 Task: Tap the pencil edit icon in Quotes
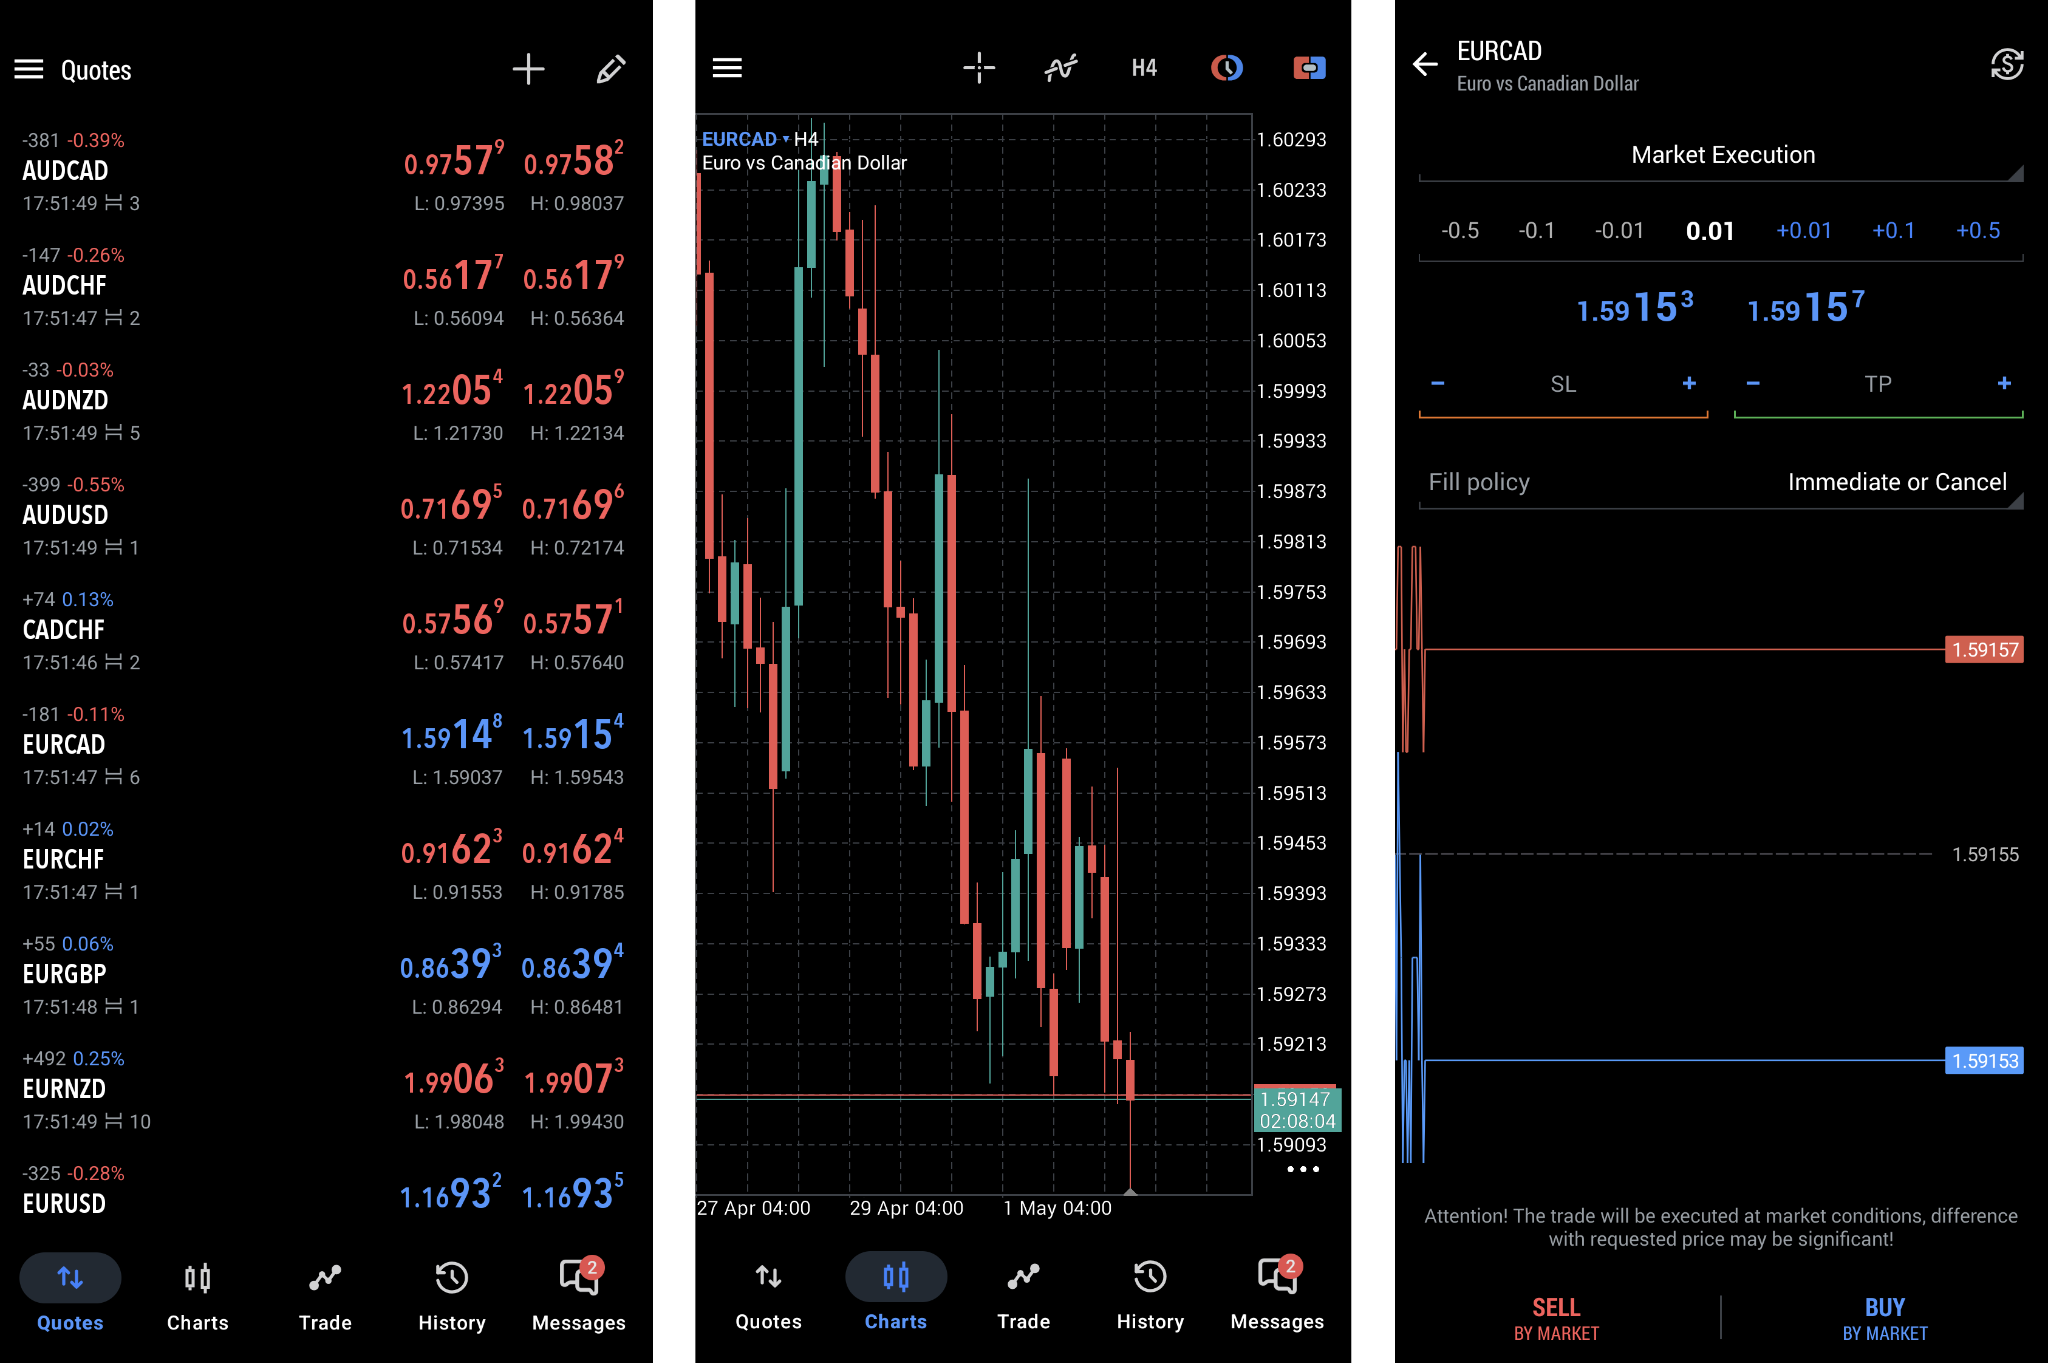pos(611,69)
